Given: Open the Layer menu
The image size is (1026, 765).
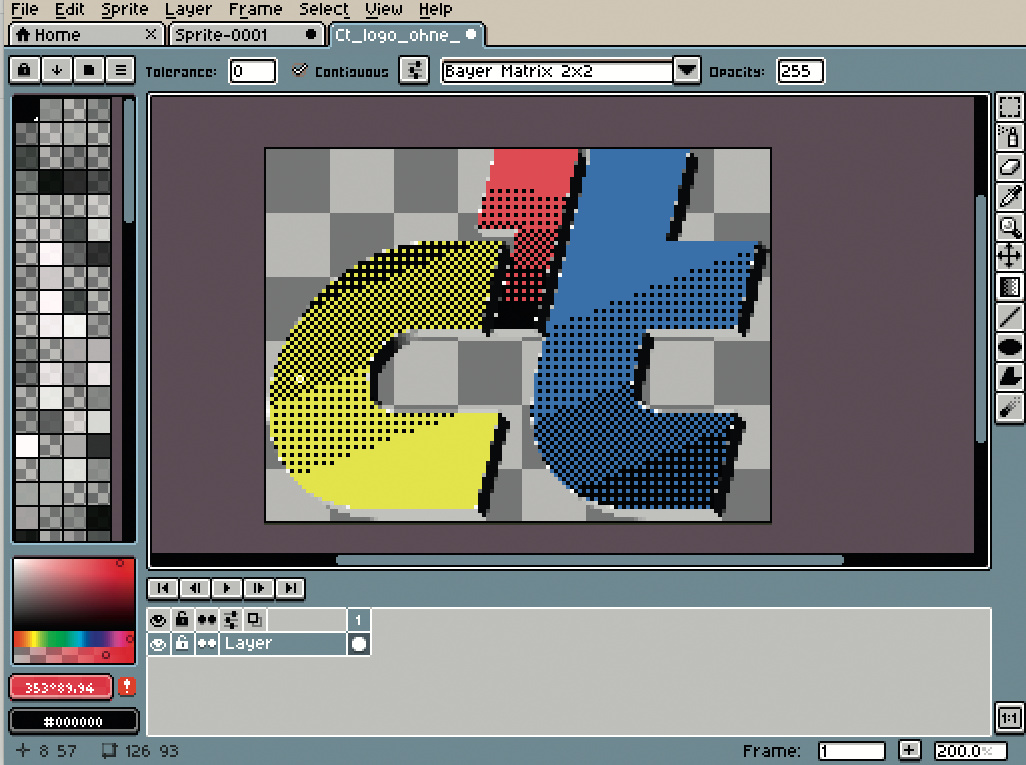Looking at the screenshot, I should [188, 9].
